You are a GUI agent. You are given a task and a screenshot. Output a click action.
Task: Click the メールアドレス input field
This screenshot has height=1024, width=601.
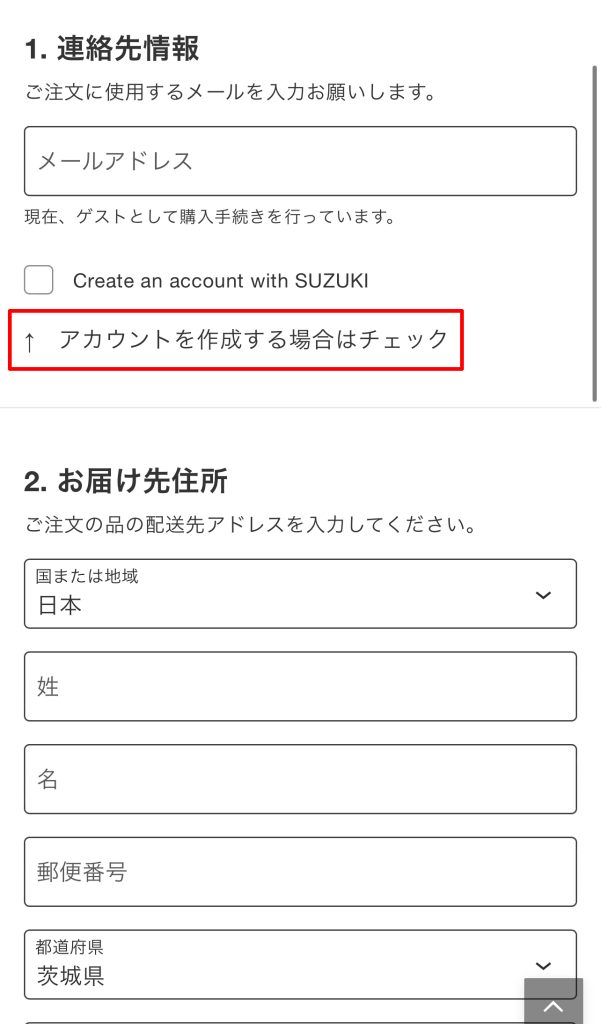(300, 161)
